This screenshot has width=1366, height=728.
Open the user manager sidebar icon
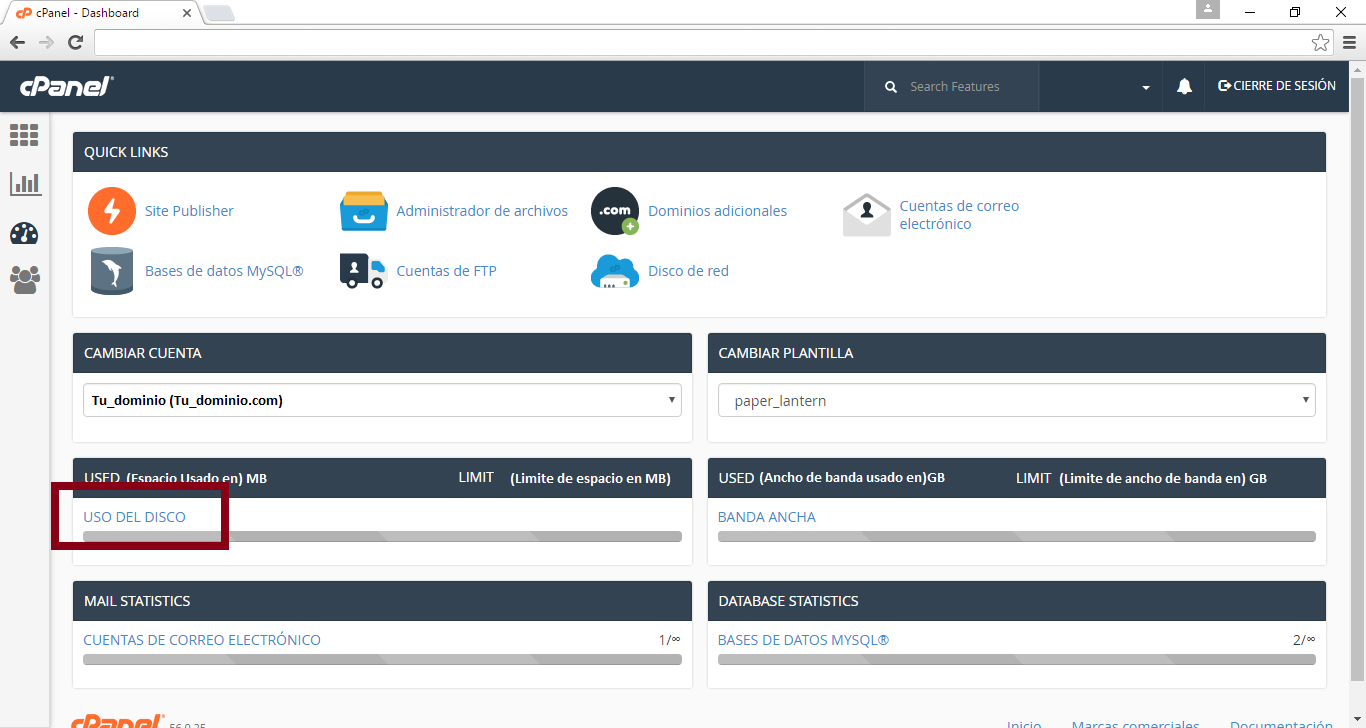click(24, 280)
